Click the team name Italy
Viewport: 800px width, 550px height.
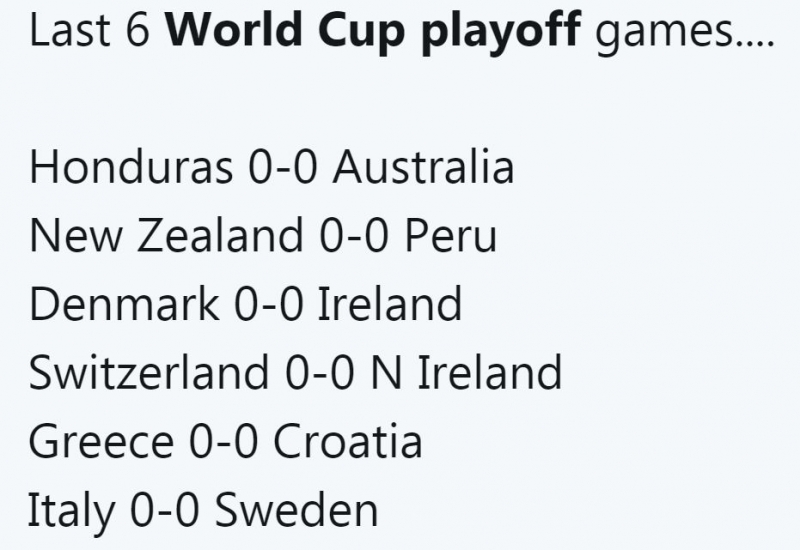click(71, 510)
